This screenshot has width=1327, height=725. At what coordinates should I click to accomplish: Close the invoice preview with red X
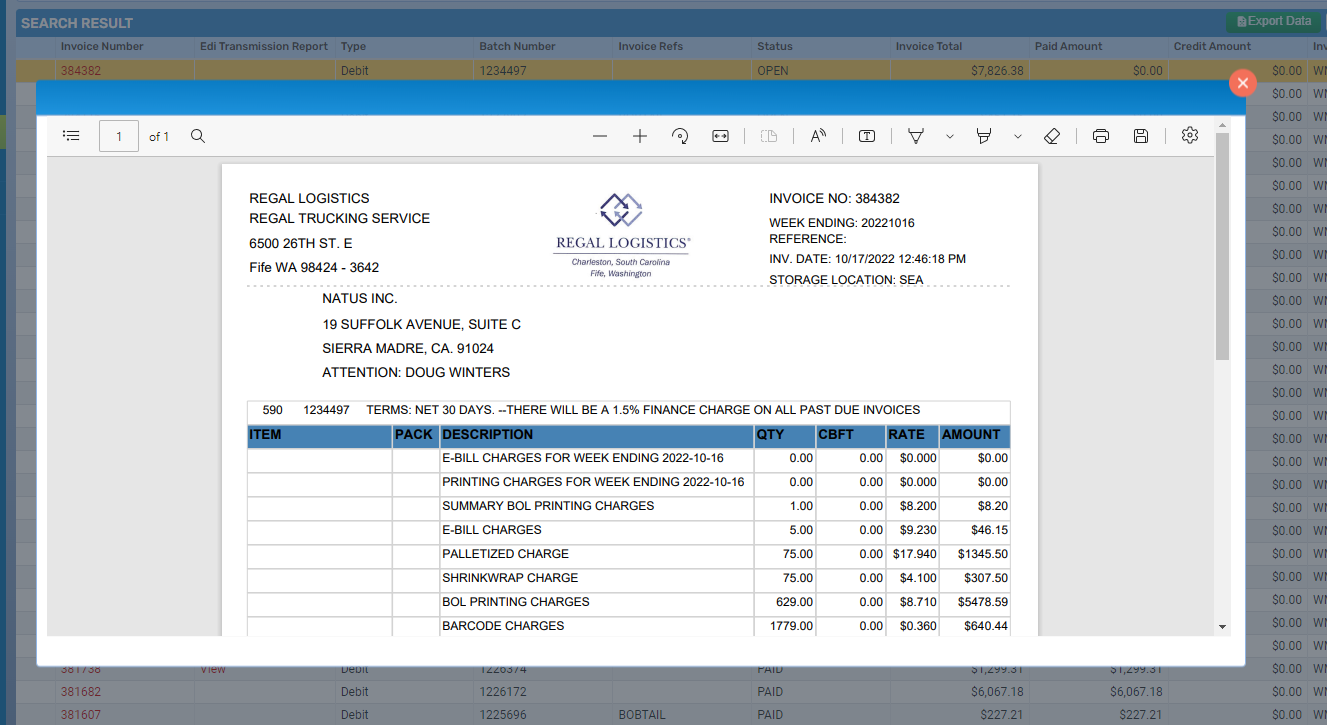[1242, 83]
